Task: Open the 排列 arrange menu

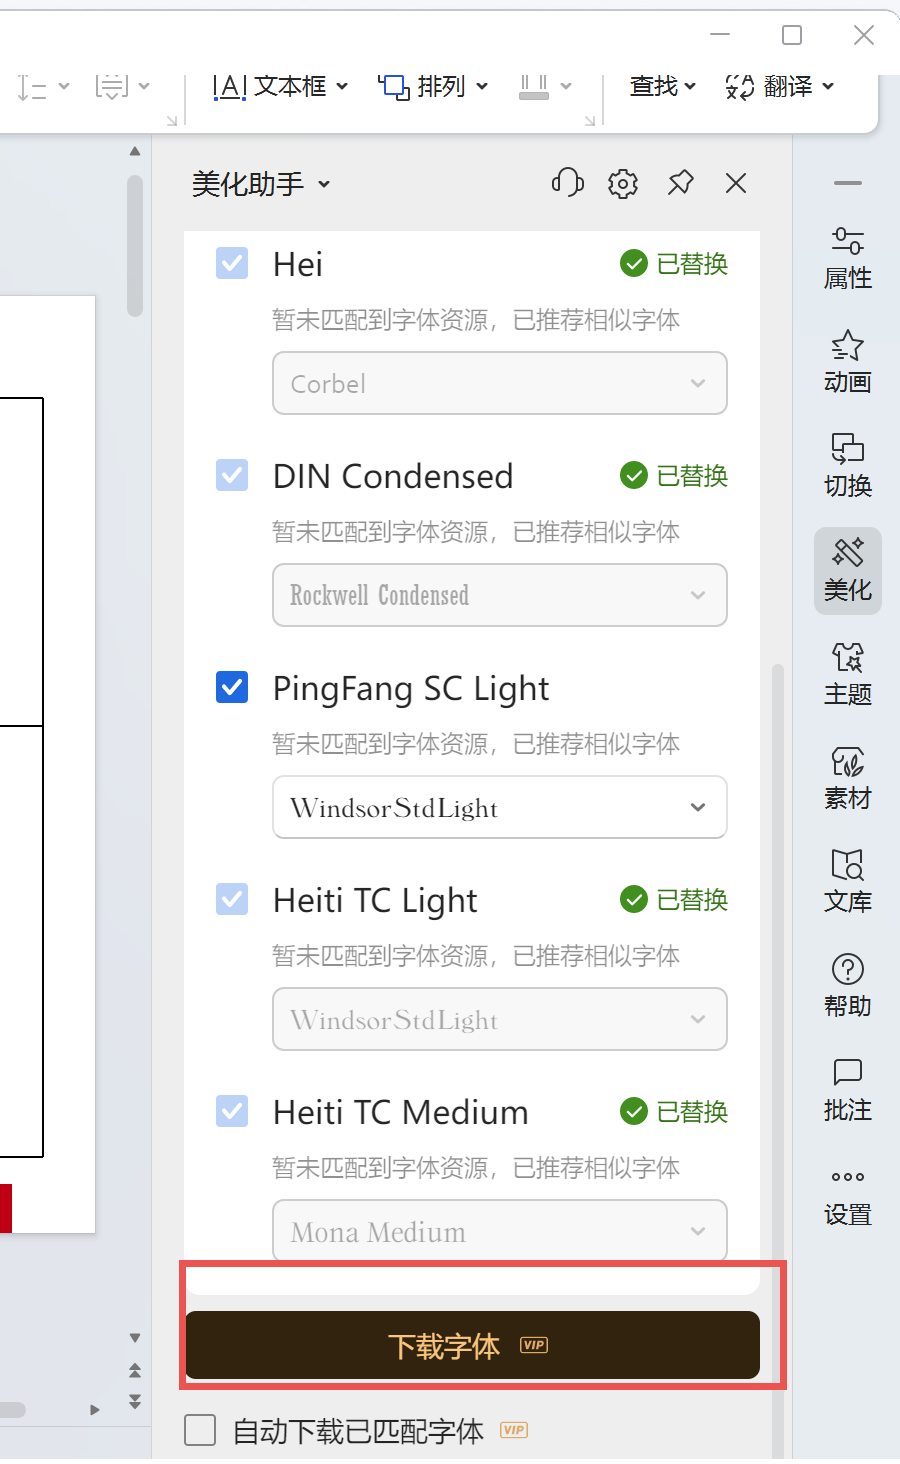Action: (433, 87)
